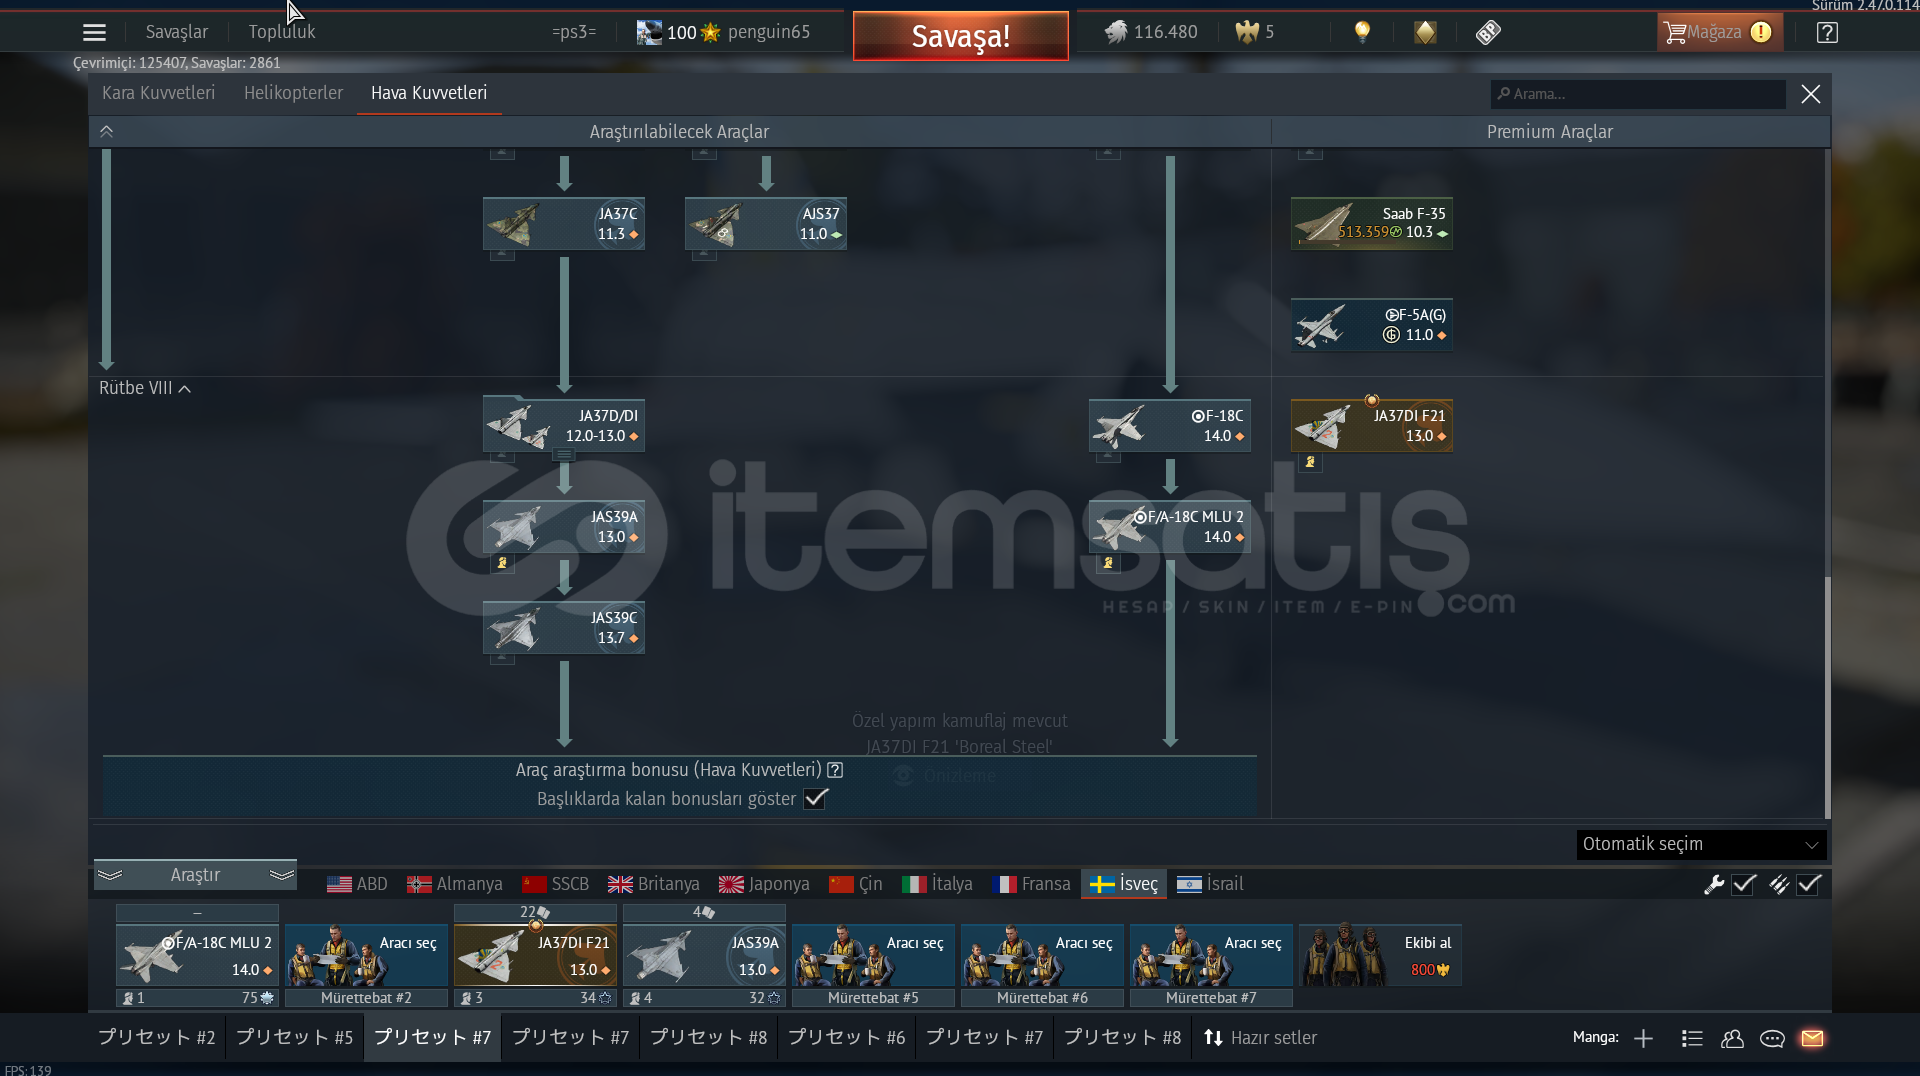Click the ammunition stripes icon
The width and height of the screenshot is (1920, 1076).
1779,884
